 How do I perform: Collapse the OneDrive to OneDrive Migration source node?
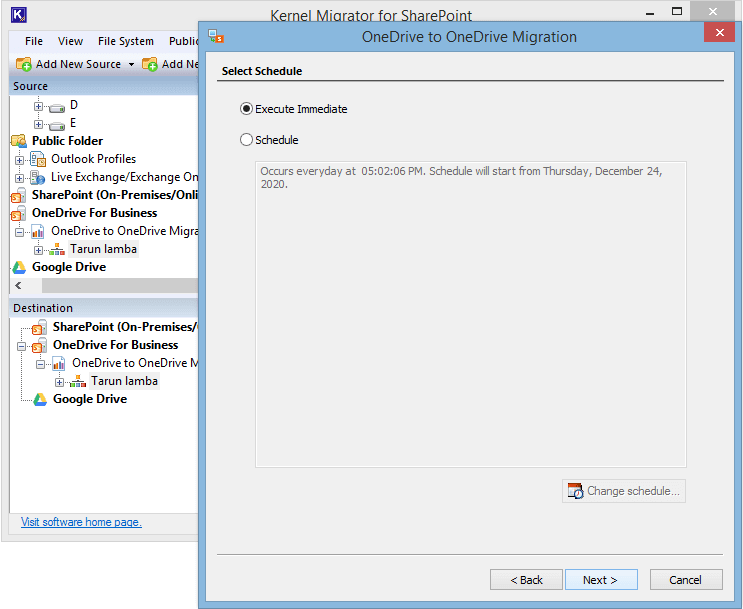click(x=19, y=232)
